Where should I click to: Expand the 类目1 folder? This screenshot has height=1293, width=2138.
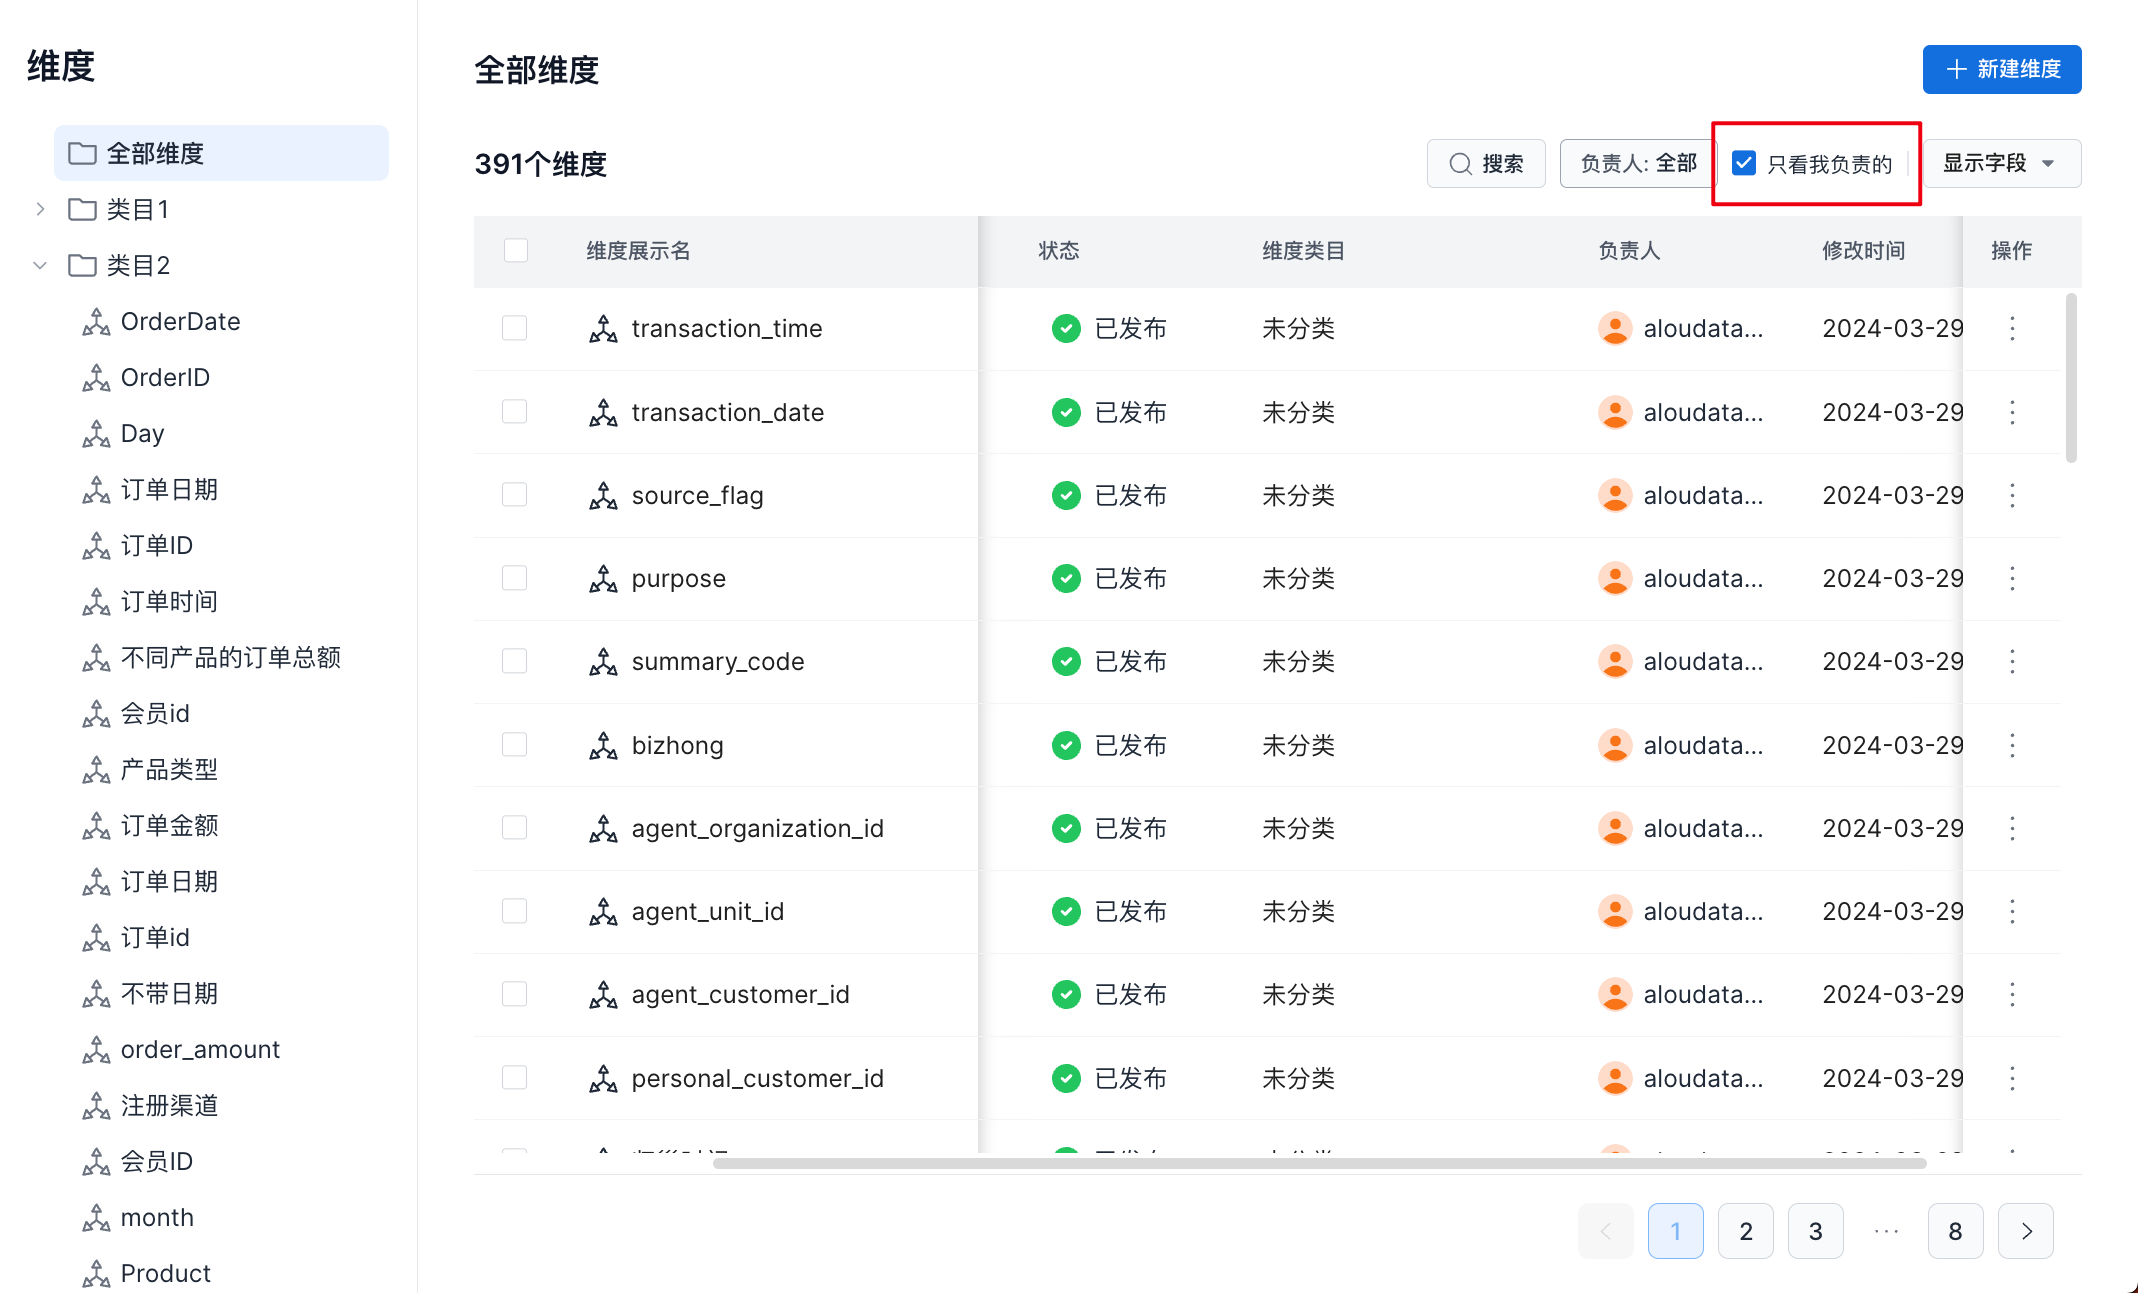(40, 210)
